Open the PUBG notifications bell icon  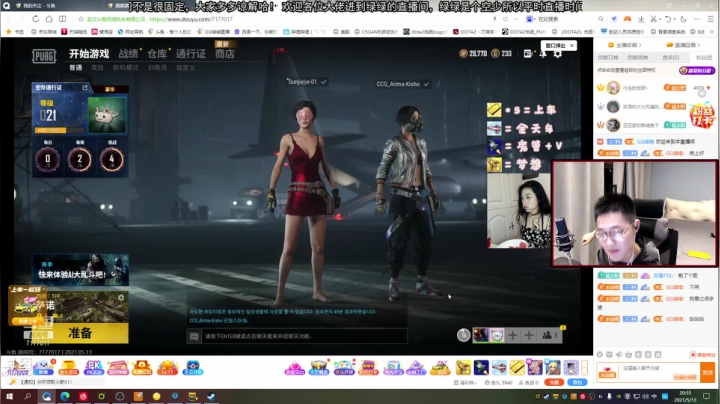[543, 54]
